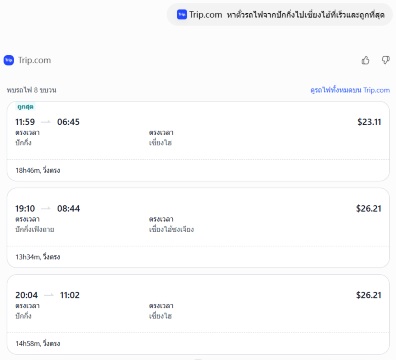Click the $26.21 price on the 20:04 train
The height and width of the screenshot is (360, 396).
(x=368, y=295)
